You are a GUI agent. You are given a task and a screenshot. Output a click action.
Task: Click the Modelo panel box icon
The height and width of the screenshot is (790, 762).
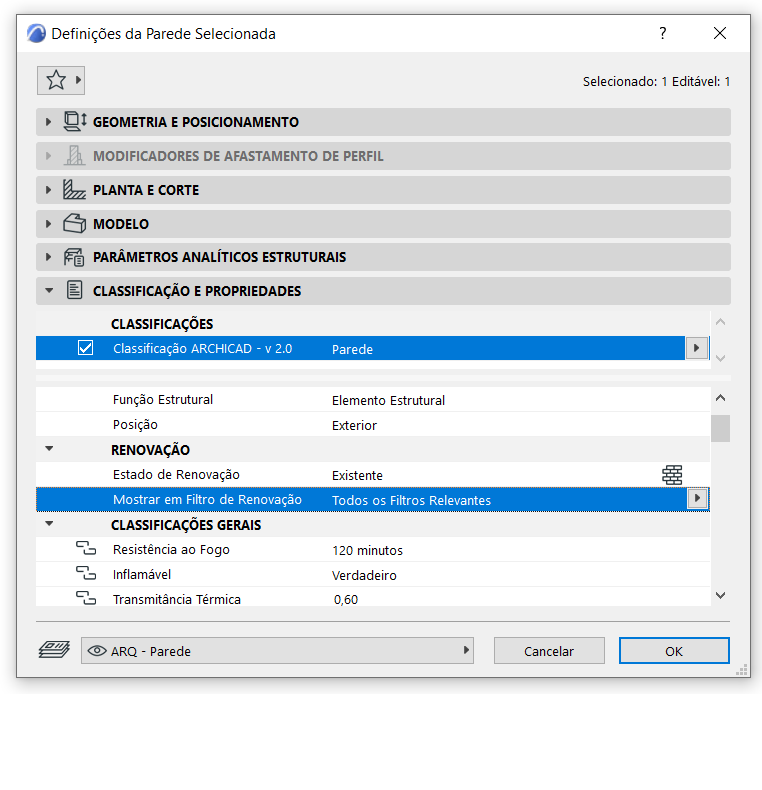(75, 224)
